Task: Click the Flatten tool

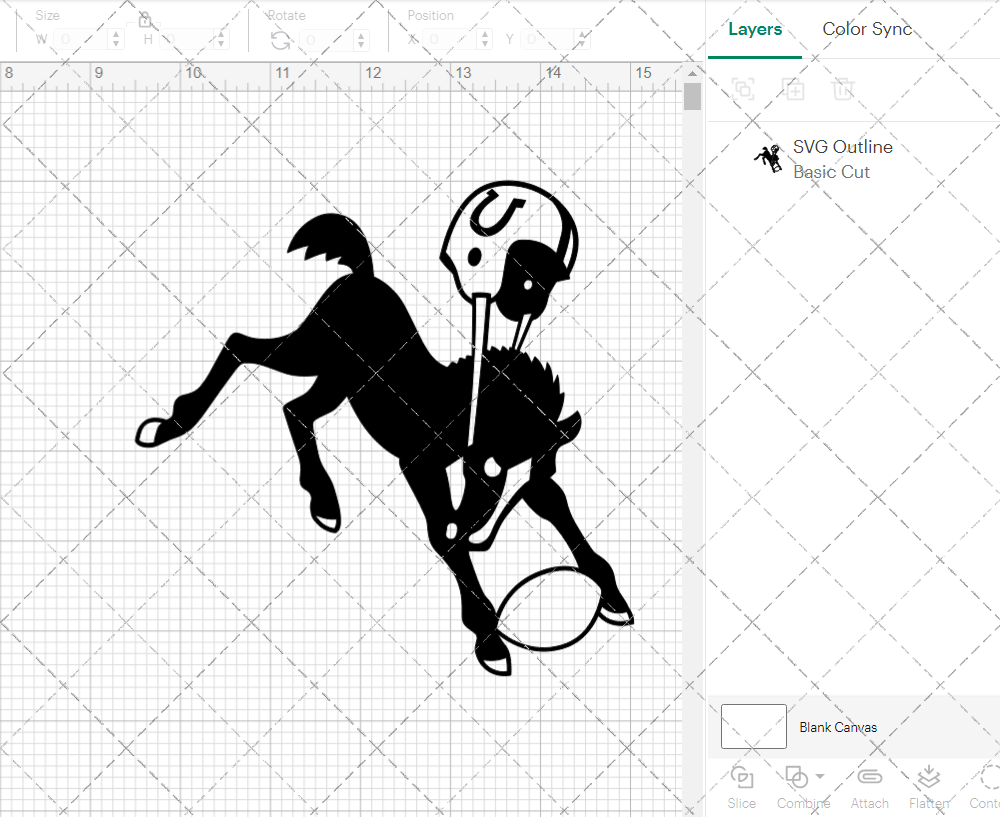Action: point(929,788)
